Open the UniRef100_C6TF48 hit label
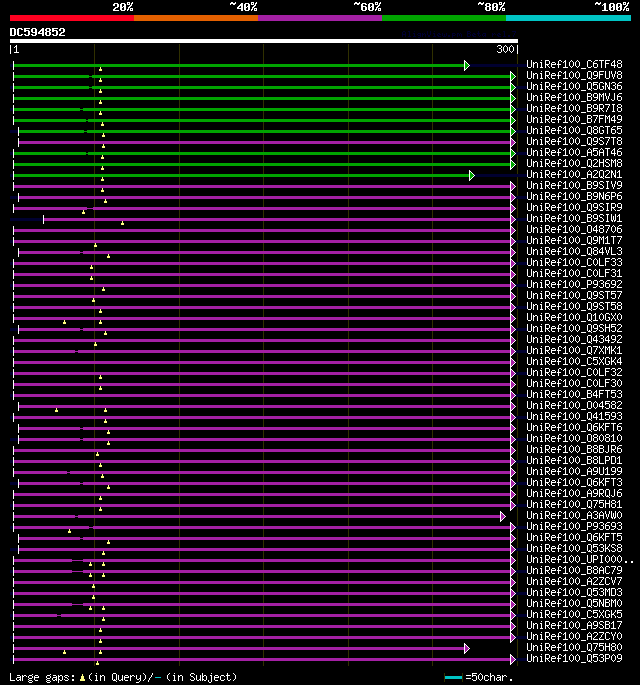 [x=574, y=64]
